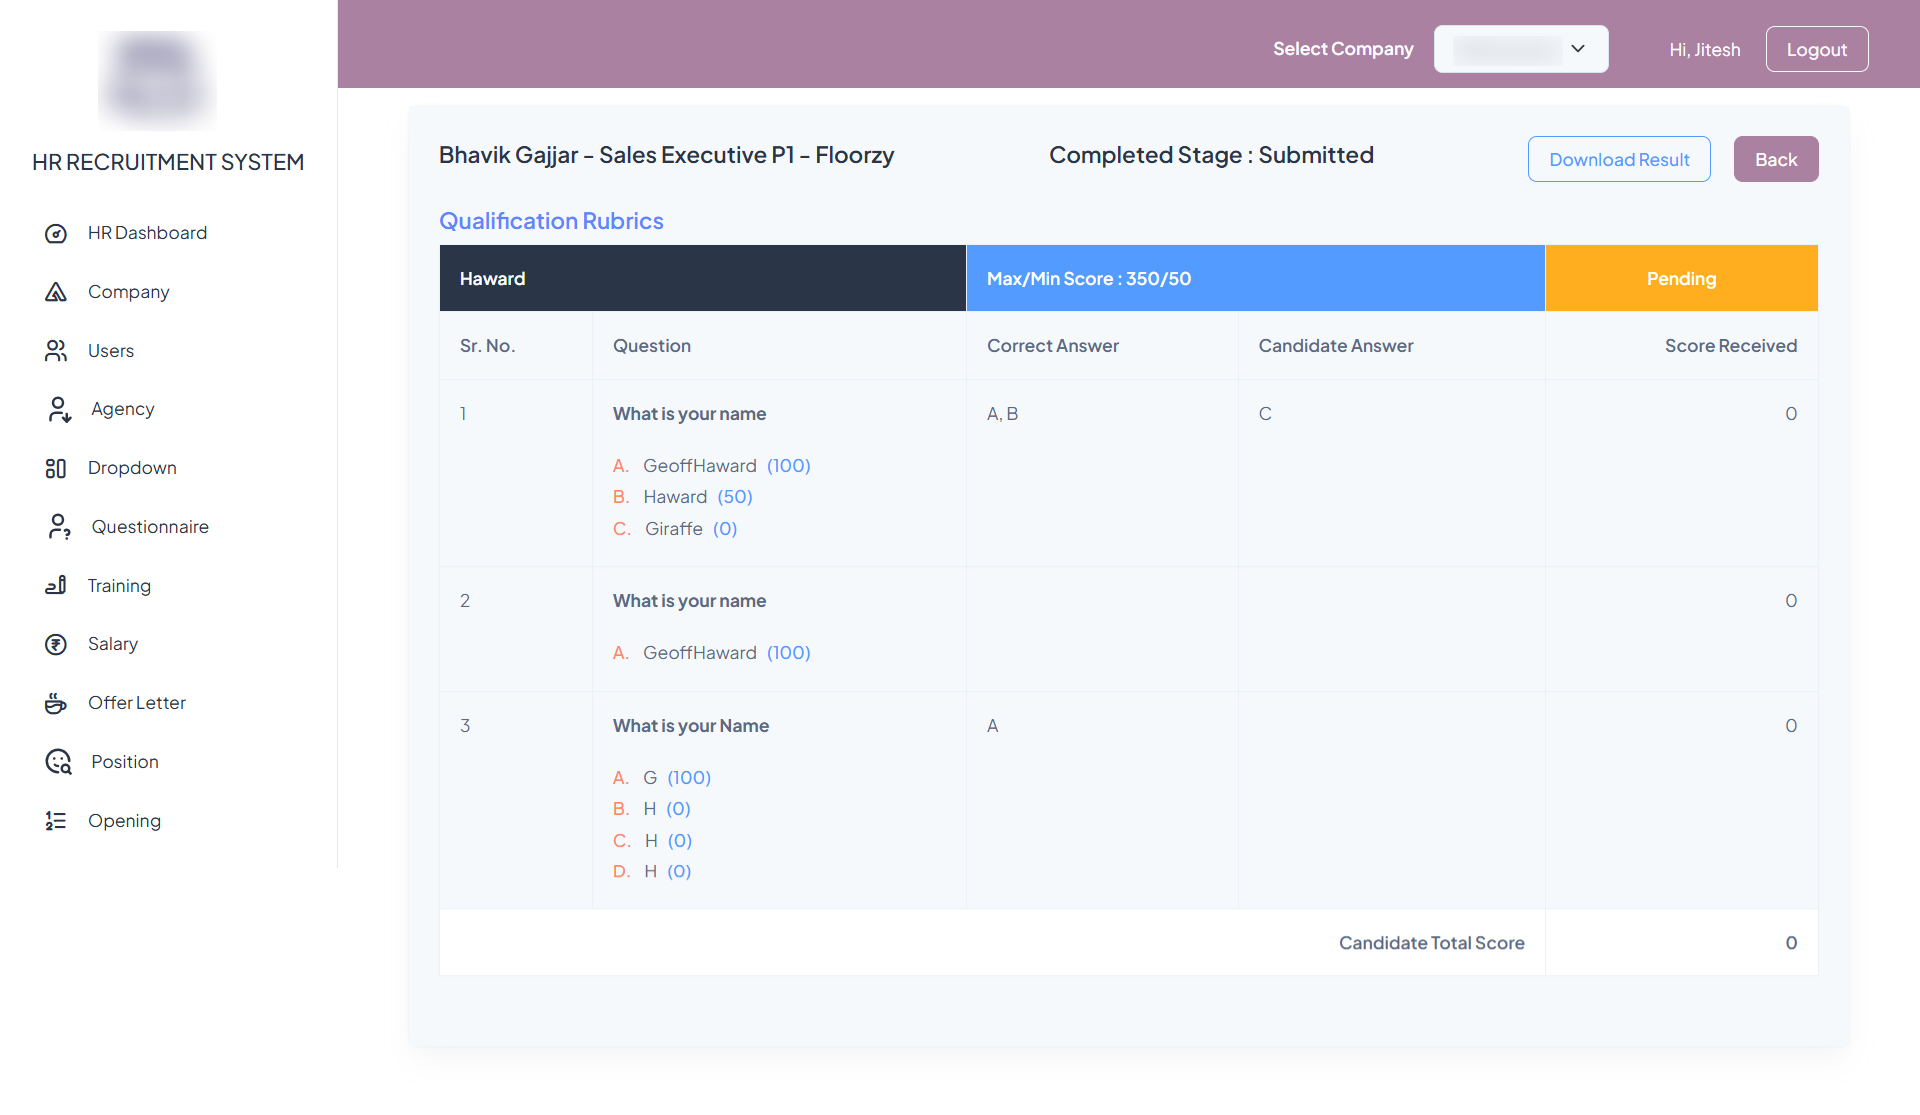
Task: Open the Company menu item
Action: click(128, 292)
